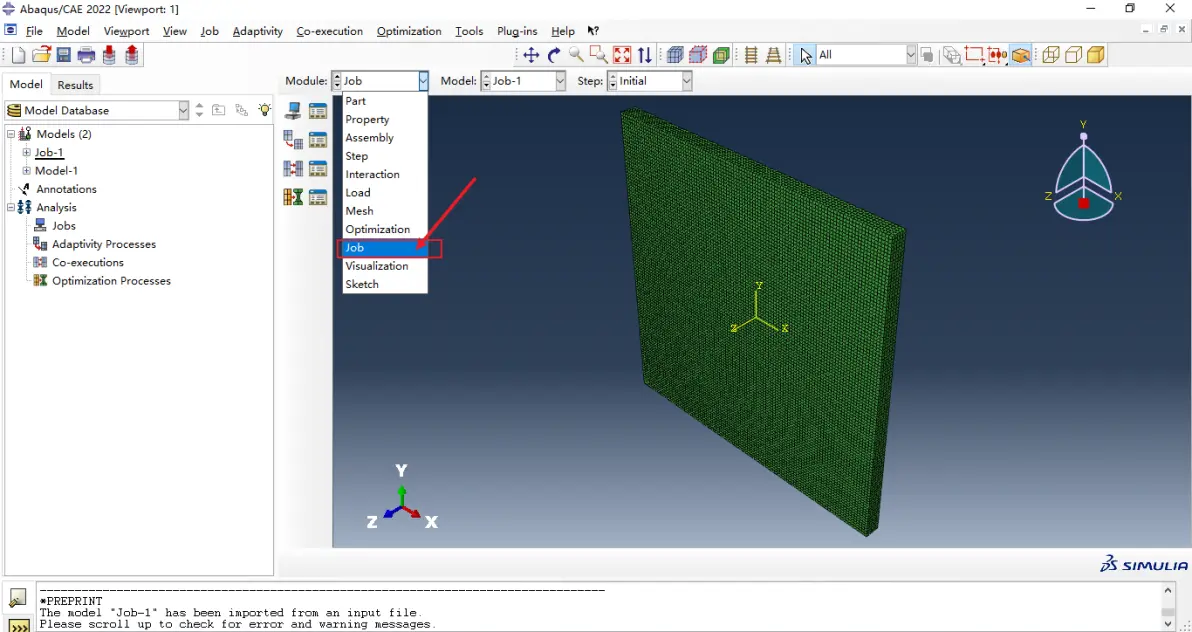The width and height of the screenshot is (1192, 632).
Task: Select Jobs in the model tree
Action: (x=64, y=226)
